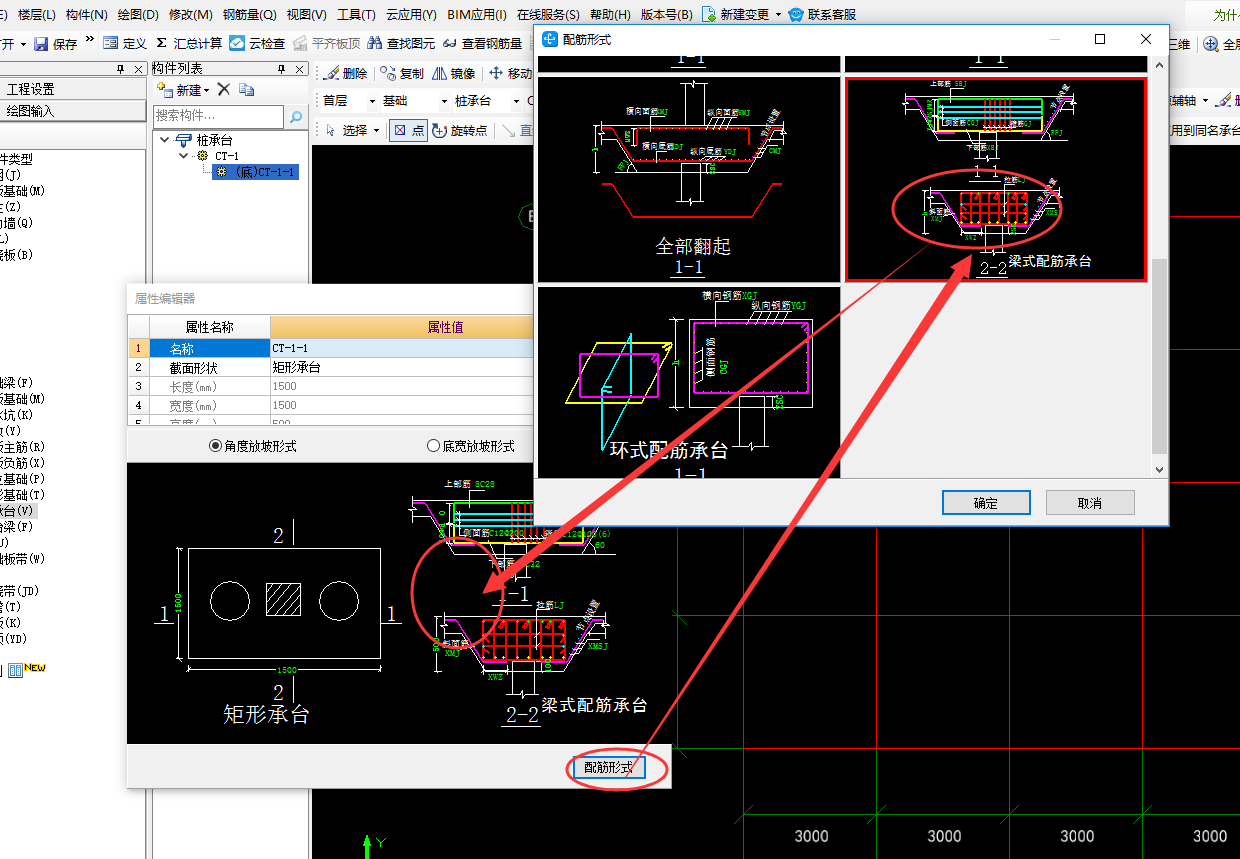Click 取消 in 配筋形式 dialog
The height and width of the screenshot is (859, 1240).
tap(1090, 503)
